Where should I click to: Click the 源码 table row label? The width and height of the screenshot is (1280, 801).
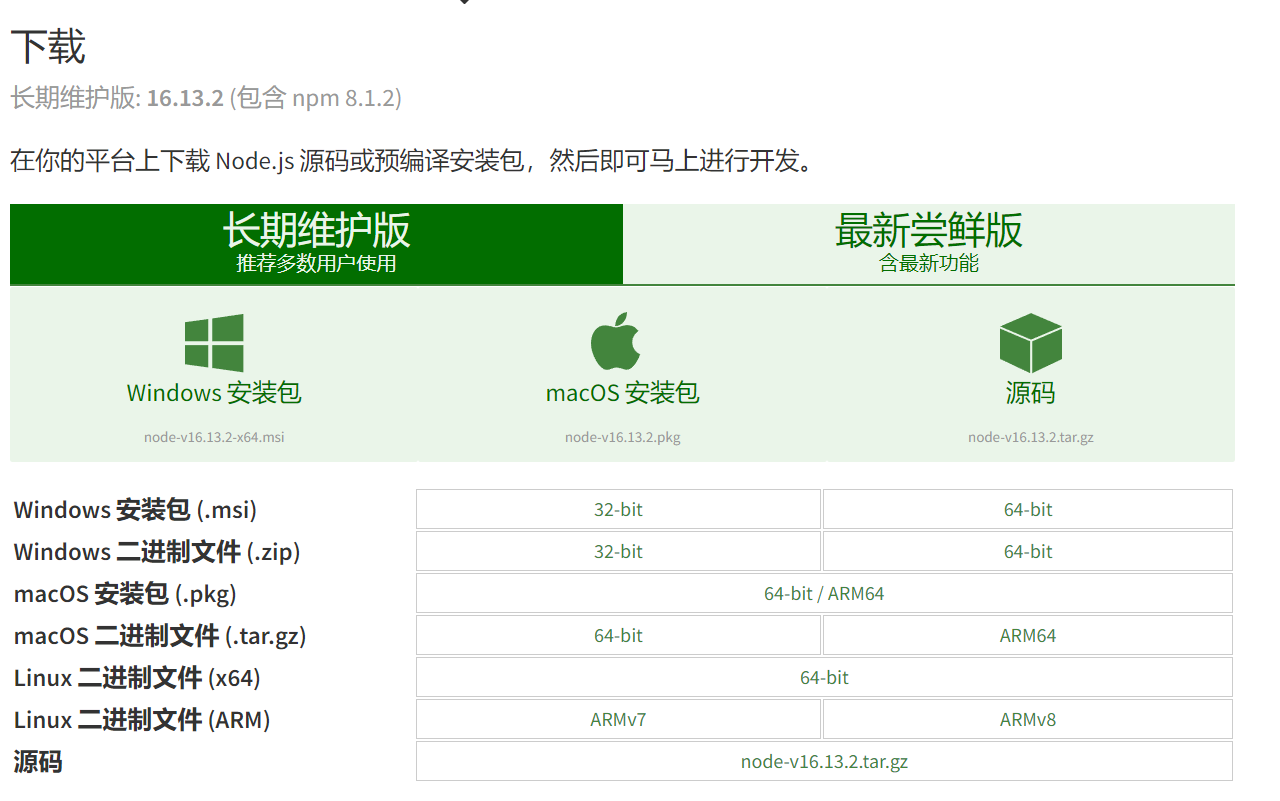[38, 762]
